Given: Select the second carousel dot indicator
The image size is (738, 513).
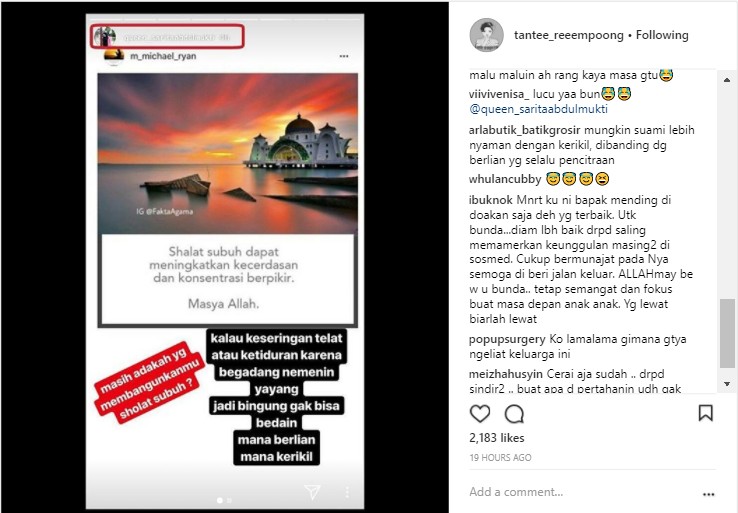Looking at the screenshot, I should [x=229, y=500].
